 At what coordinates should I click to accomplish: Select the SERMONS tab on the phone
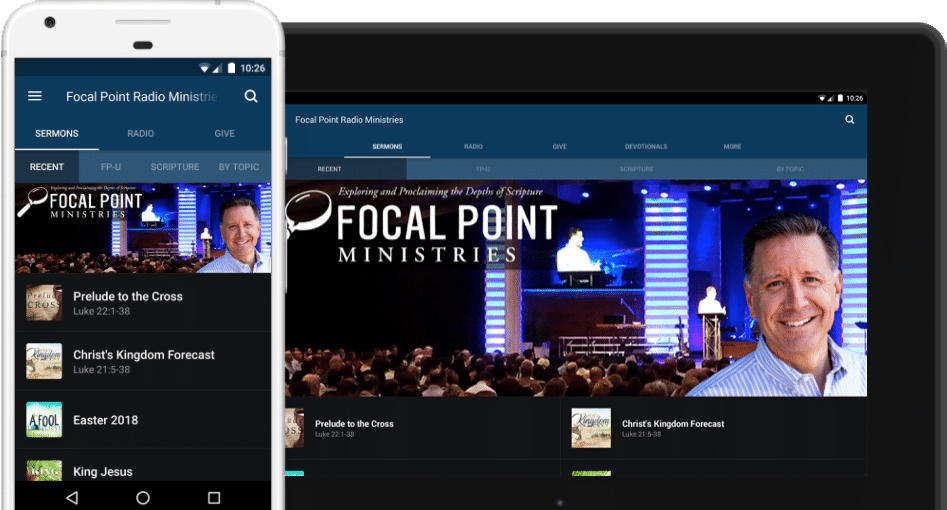[57, 134]
